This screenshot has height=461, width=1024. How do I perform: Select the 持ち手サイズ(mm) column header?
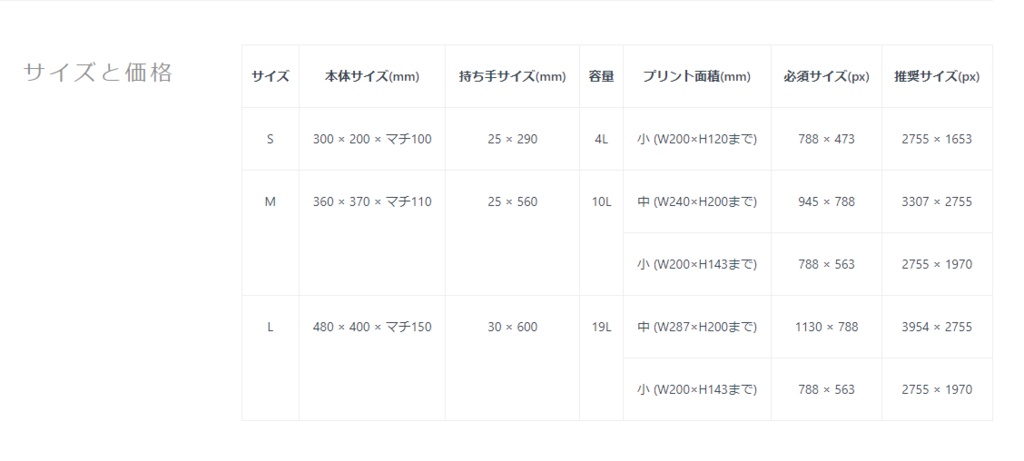click(512, 77)
